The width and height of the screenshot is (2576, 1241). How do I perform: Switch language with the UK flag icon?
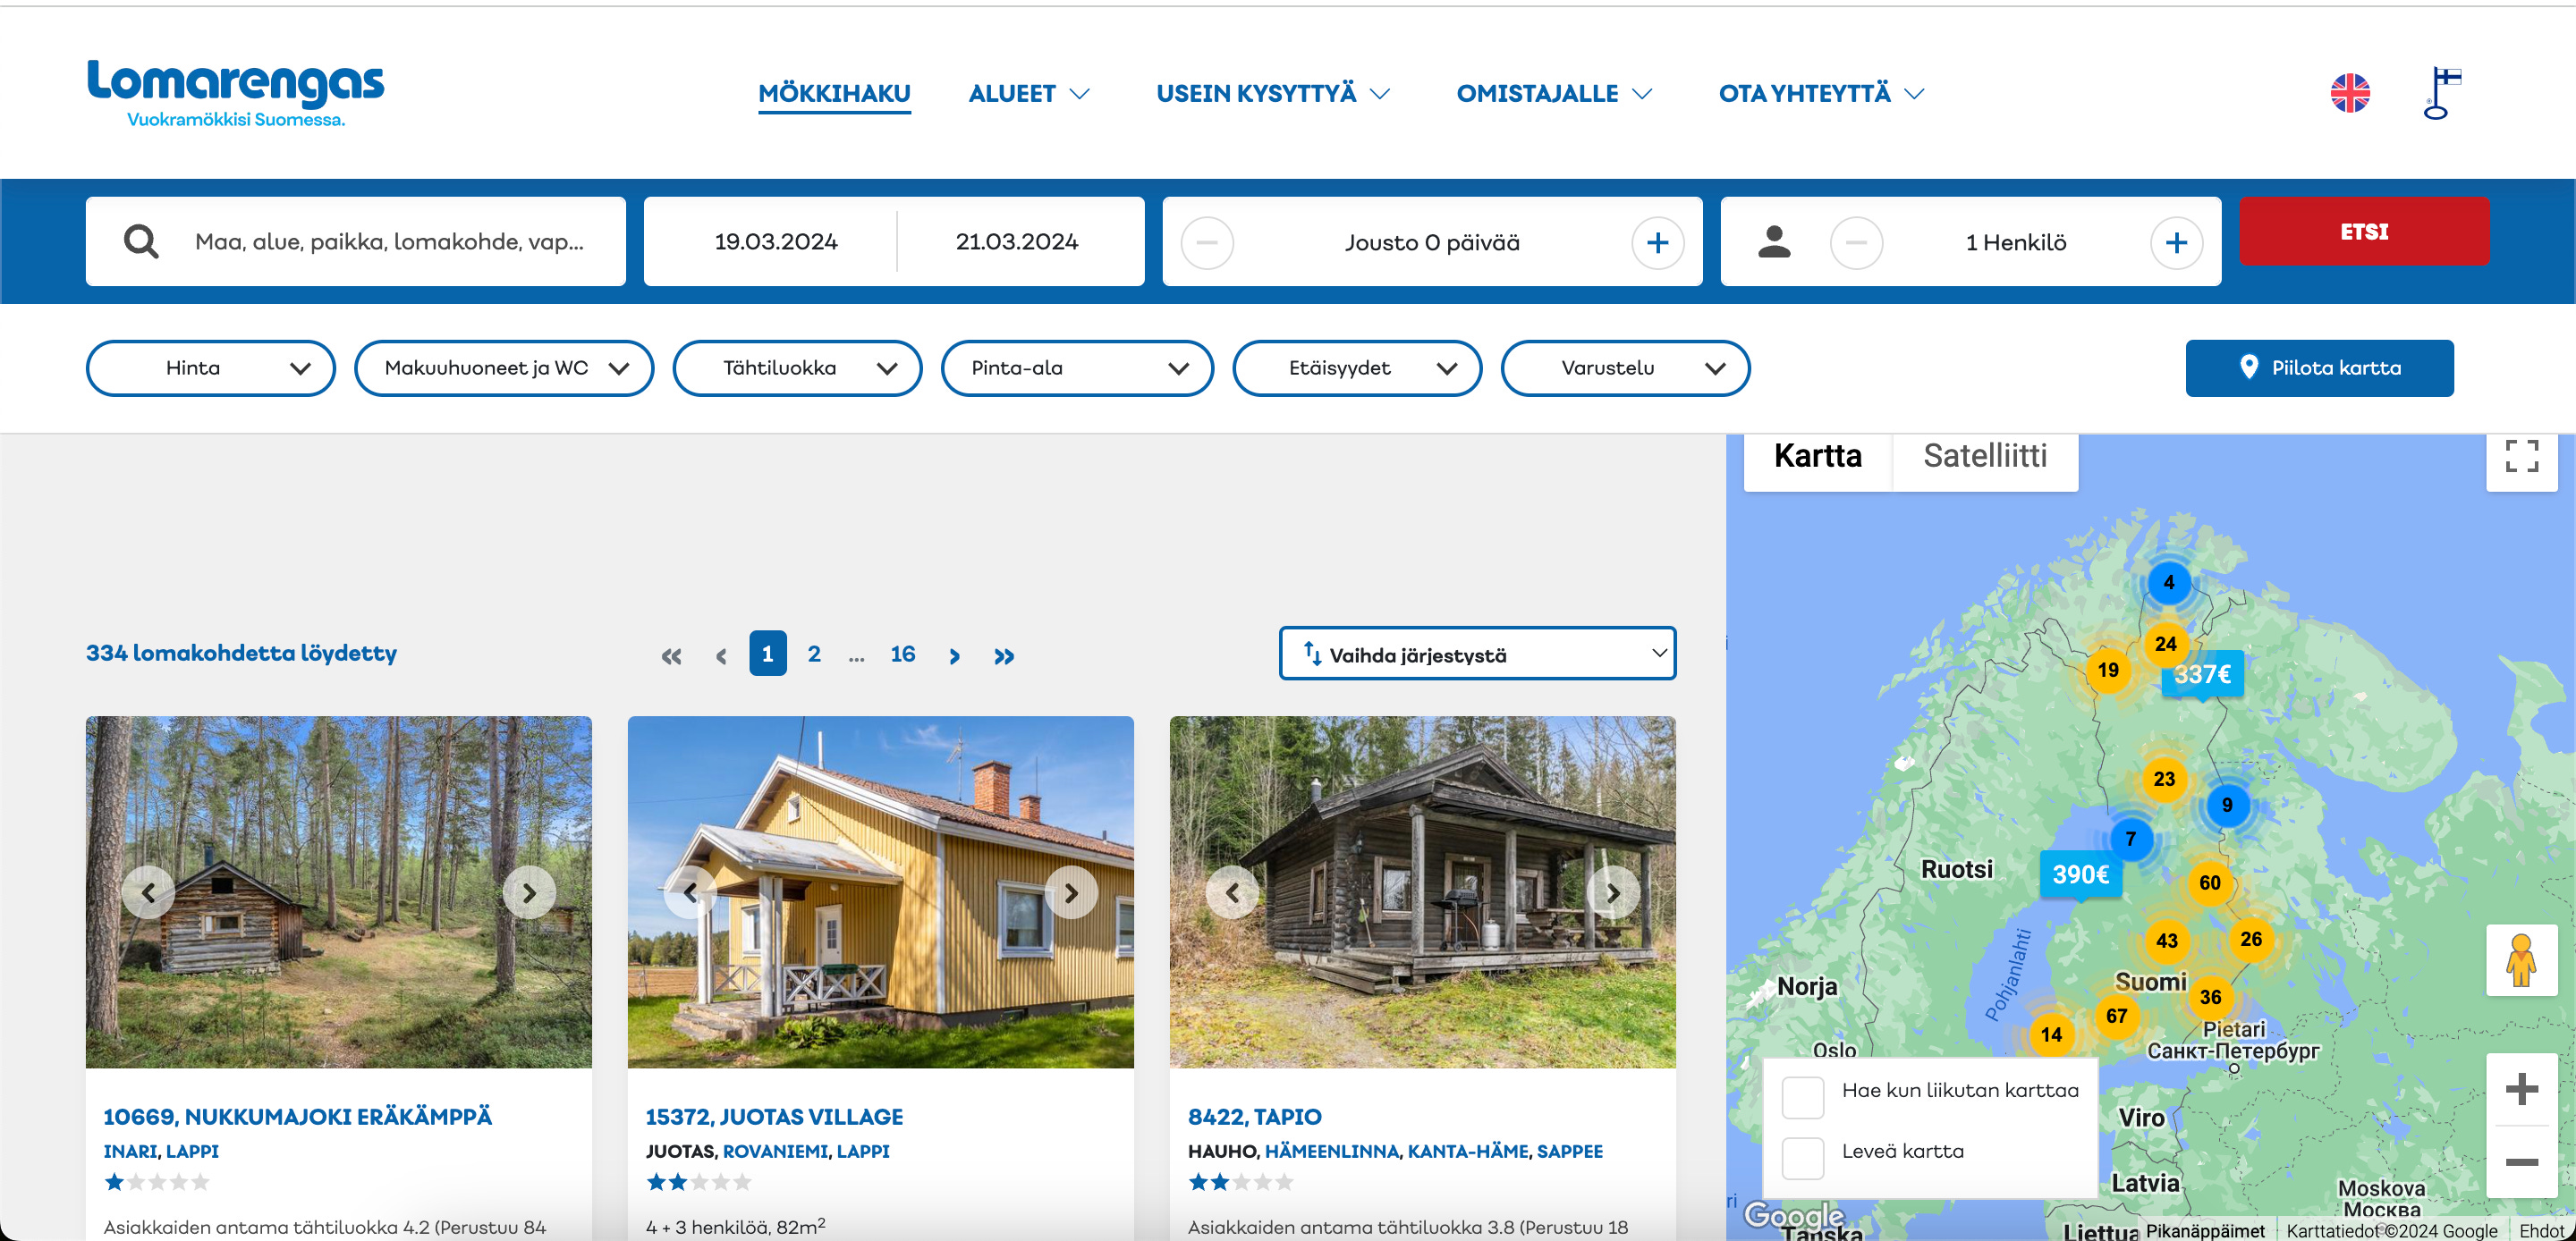click(x=2349, y=93)
